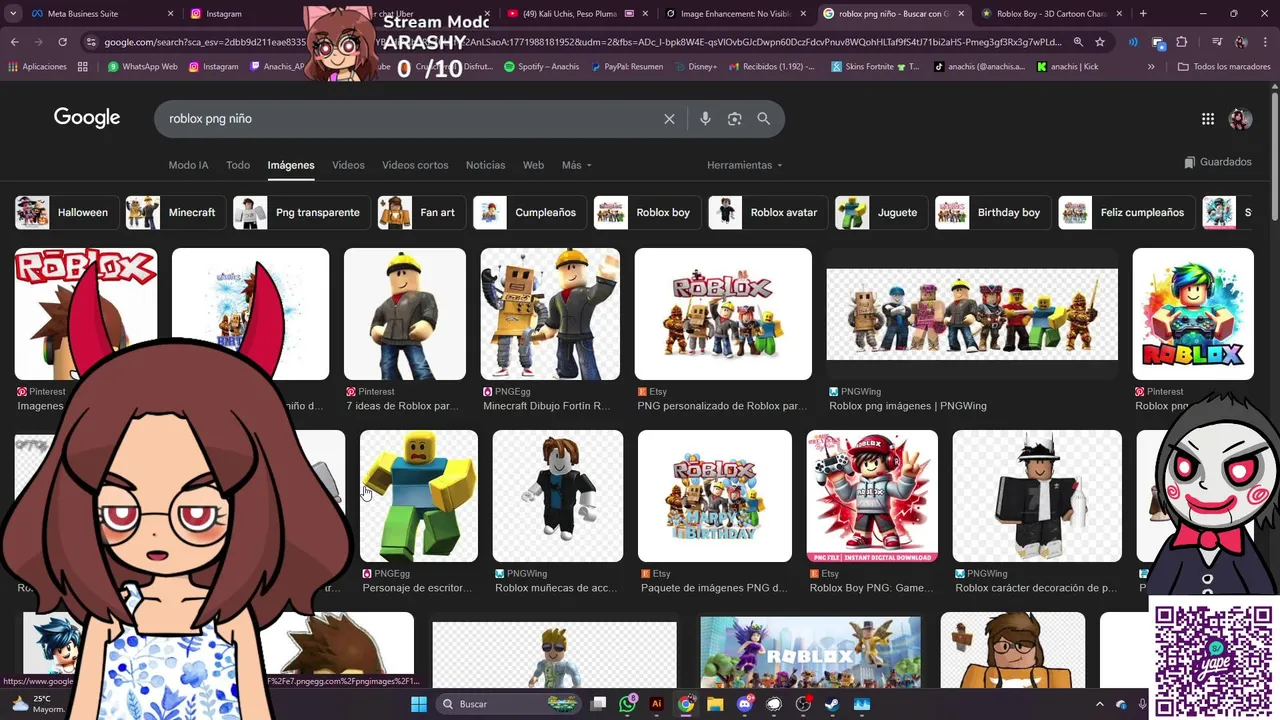Open Roblox Boy PNG: Game Etsy thumbnail
The height and width of the screenshot is (720, 1280).
pos(872,496)
